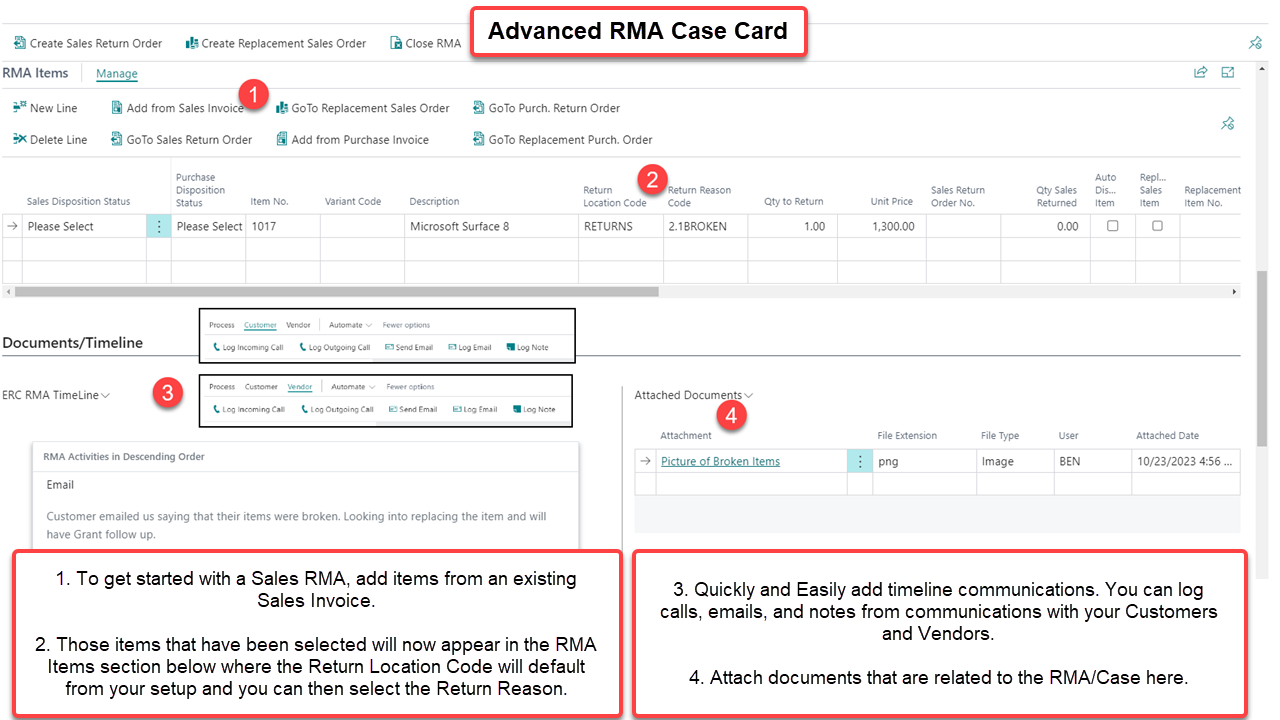Screen dimensions: 1280x720
Task: Click Return Location Code cell RETURNS
Action: (620, 226)
